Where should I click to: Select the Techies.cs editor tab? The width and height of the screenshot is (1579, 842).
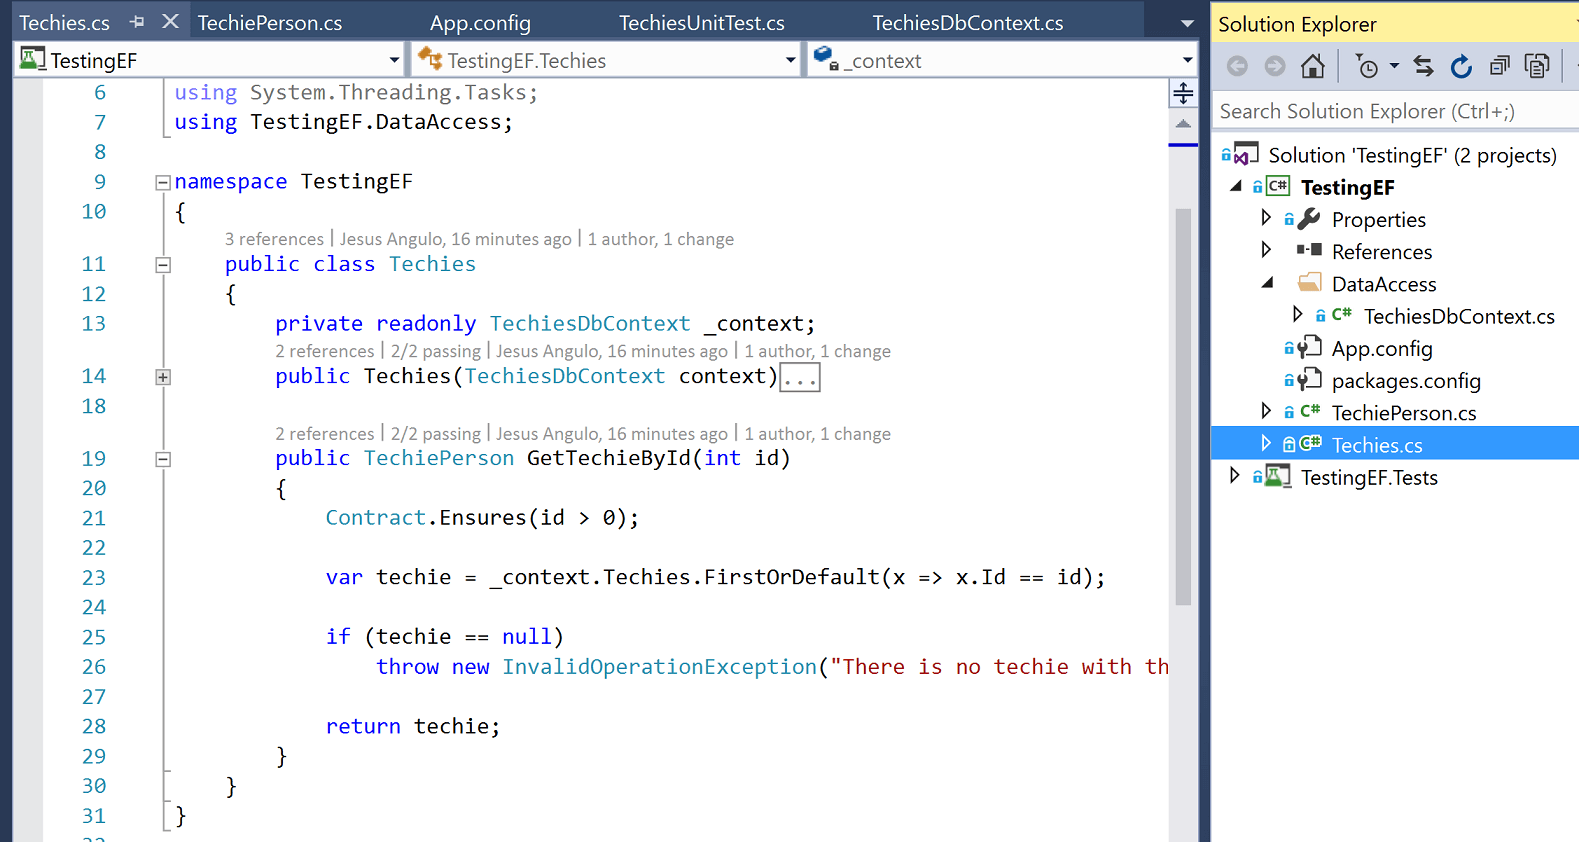[x=65, y=23]
